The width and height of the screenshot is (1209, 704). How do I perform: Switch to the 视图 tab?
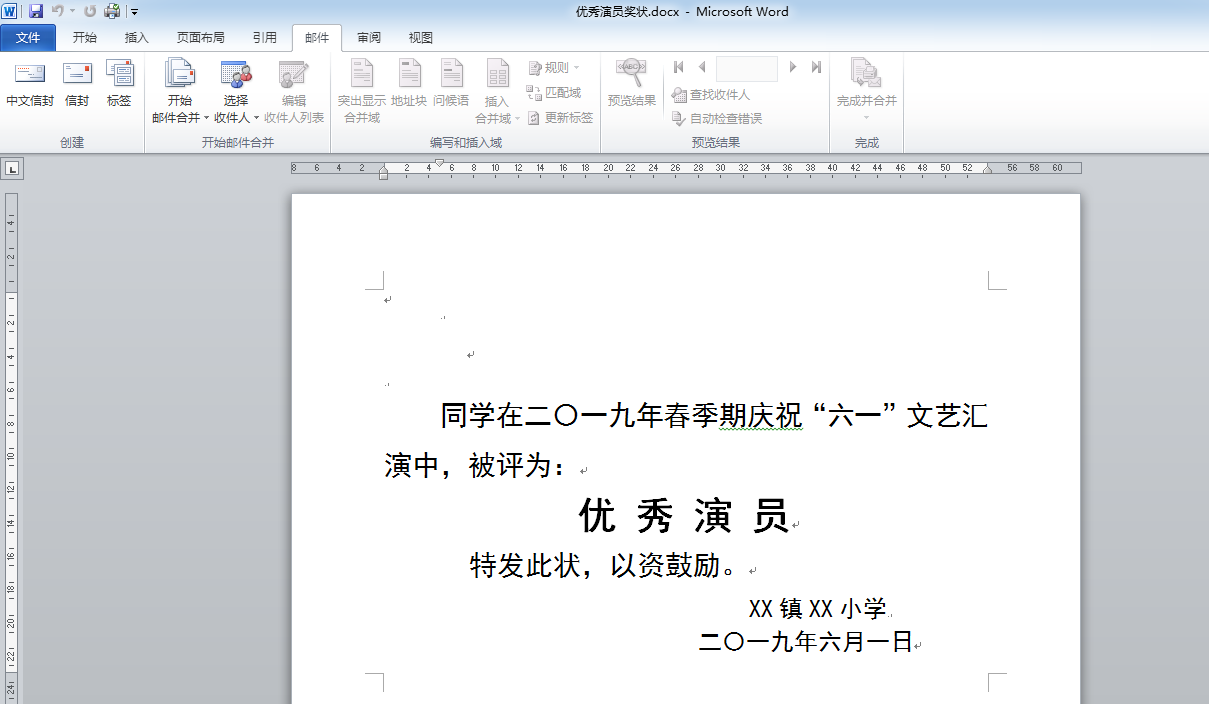click(421, 38)
